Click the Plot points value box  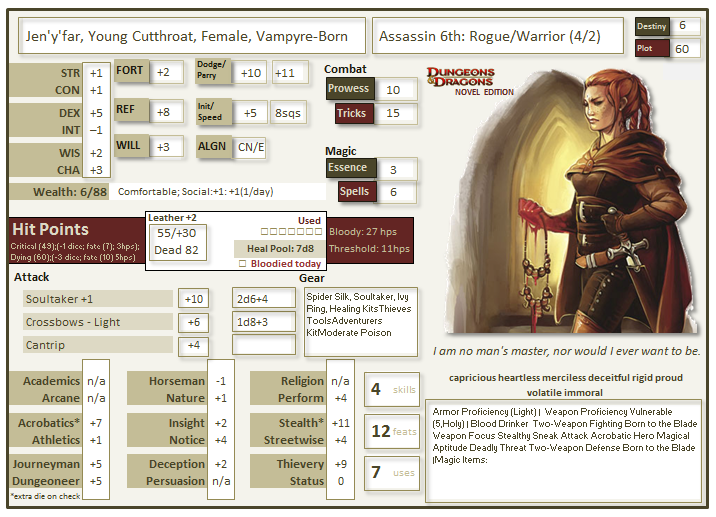click(x=686, y=48)
